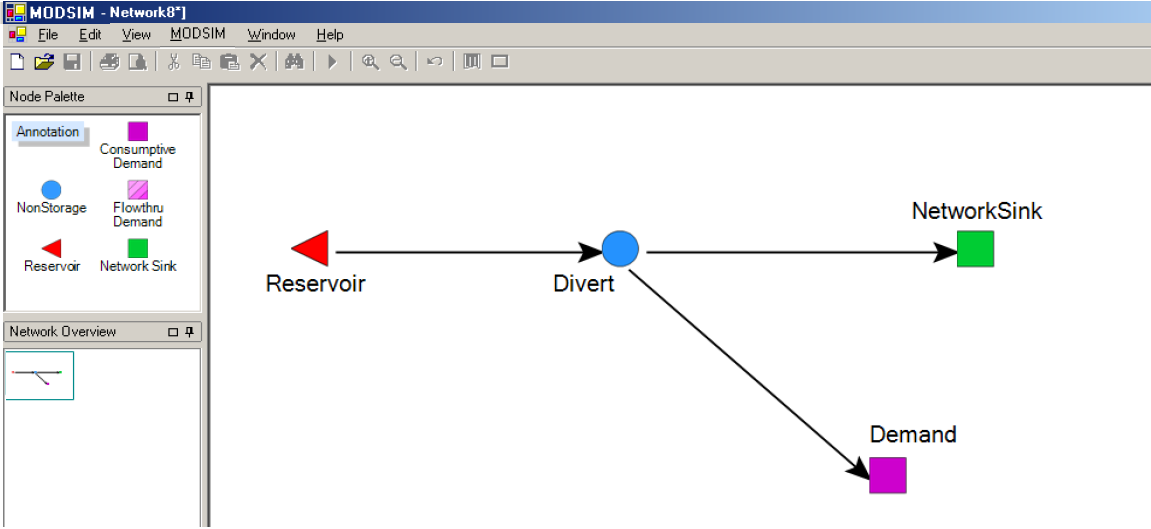Pin the Node Palette panel

point(190,97)
